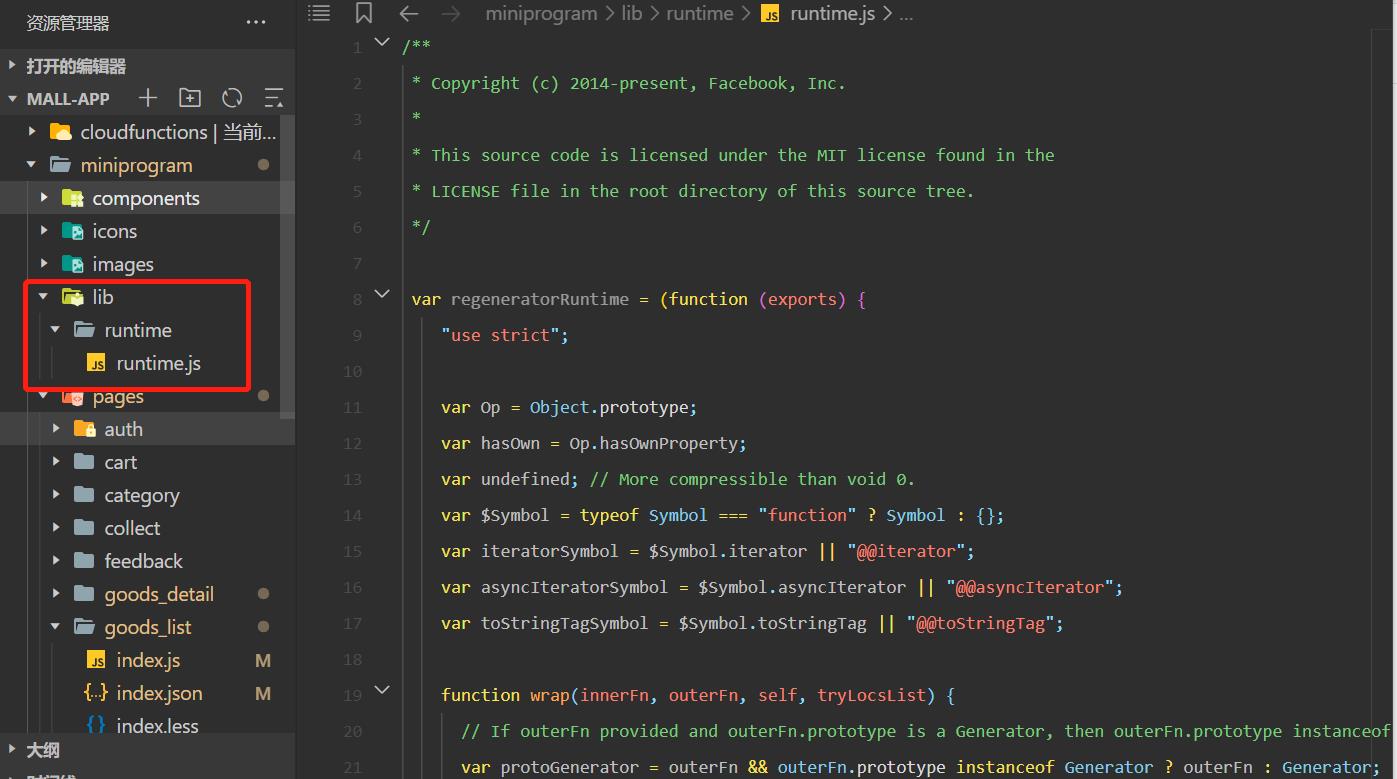Viewport: 1397px width, 779px height.
Task: Expand the cart folder arrow
Action: tap(56, 462)
